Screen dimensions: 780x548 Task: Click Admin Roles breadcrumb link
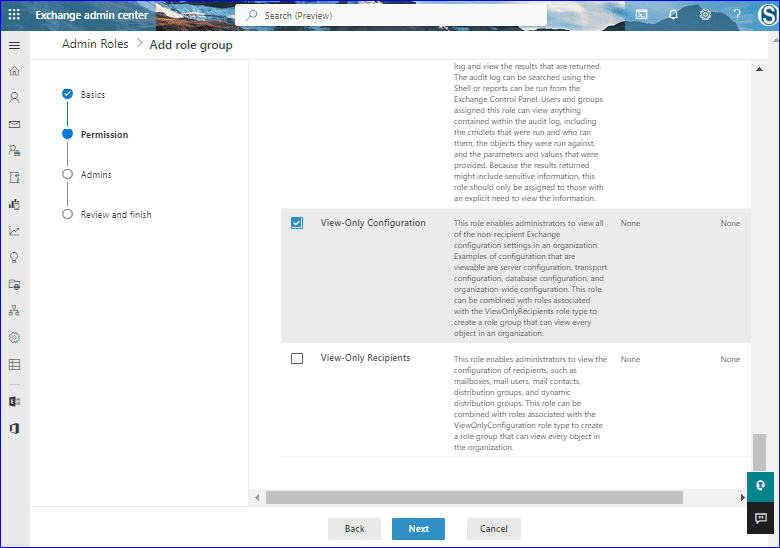point(95,44)
